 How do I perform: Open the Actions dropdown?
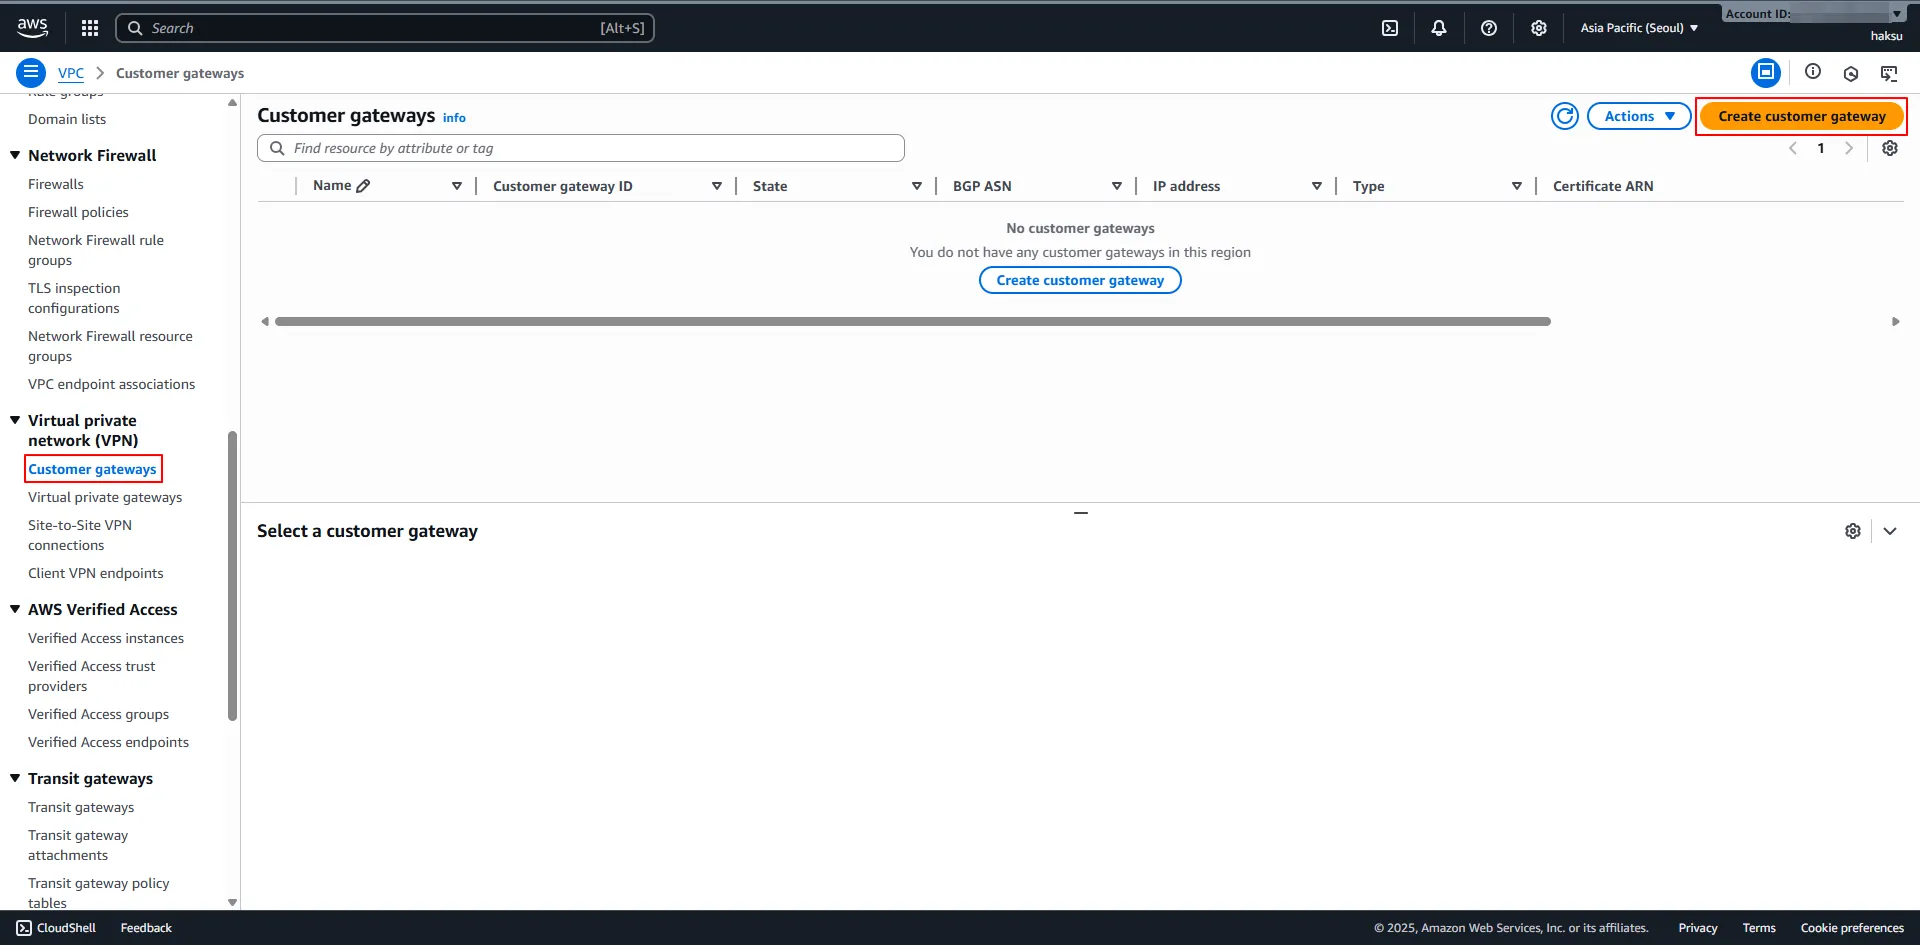pyautogui.click(x=1639, y=116)
